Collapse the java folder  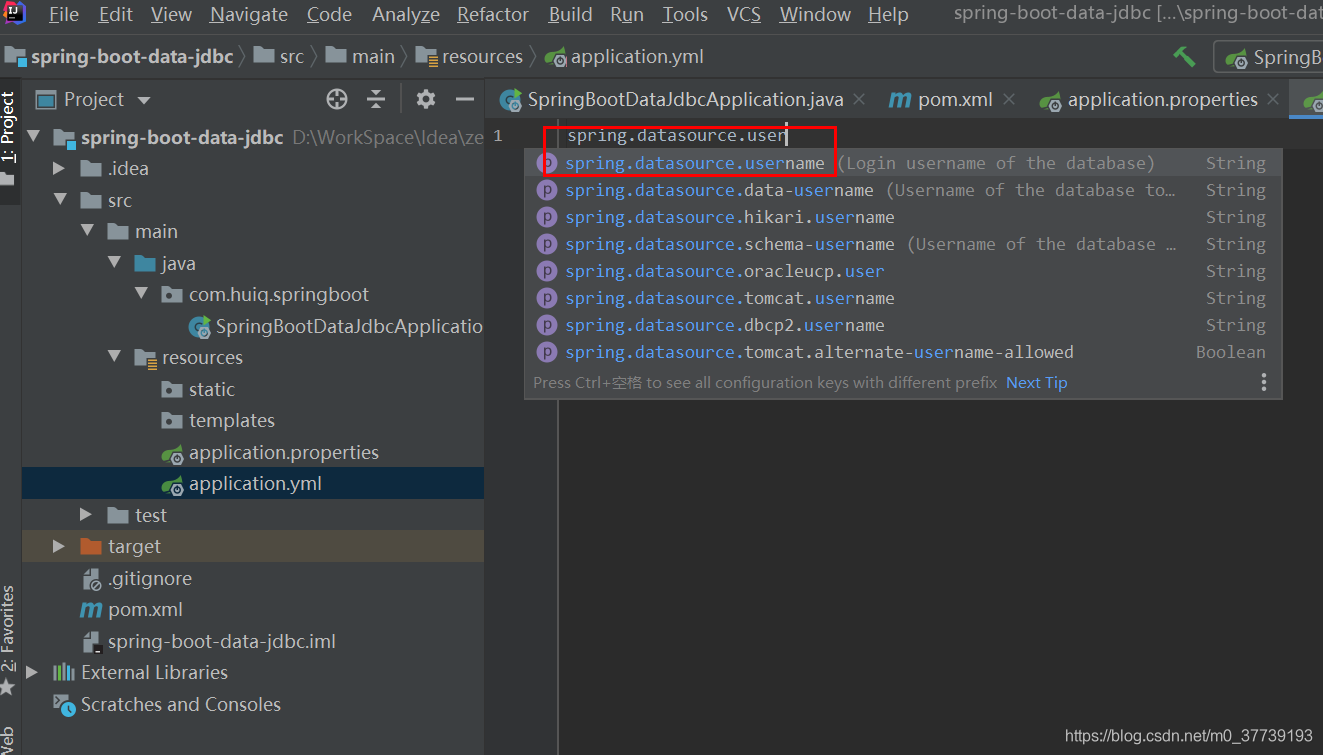point(115,263)
